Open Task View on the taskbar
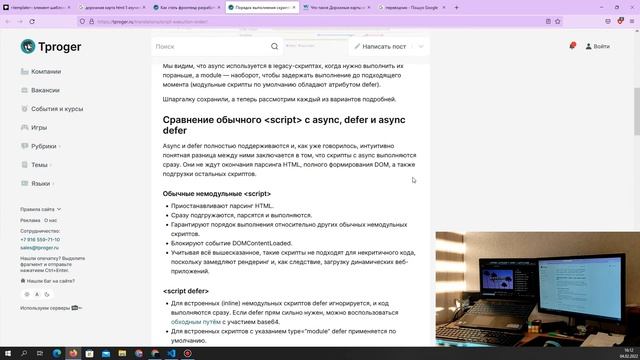The image size is (640, 360). pos(40,353)
